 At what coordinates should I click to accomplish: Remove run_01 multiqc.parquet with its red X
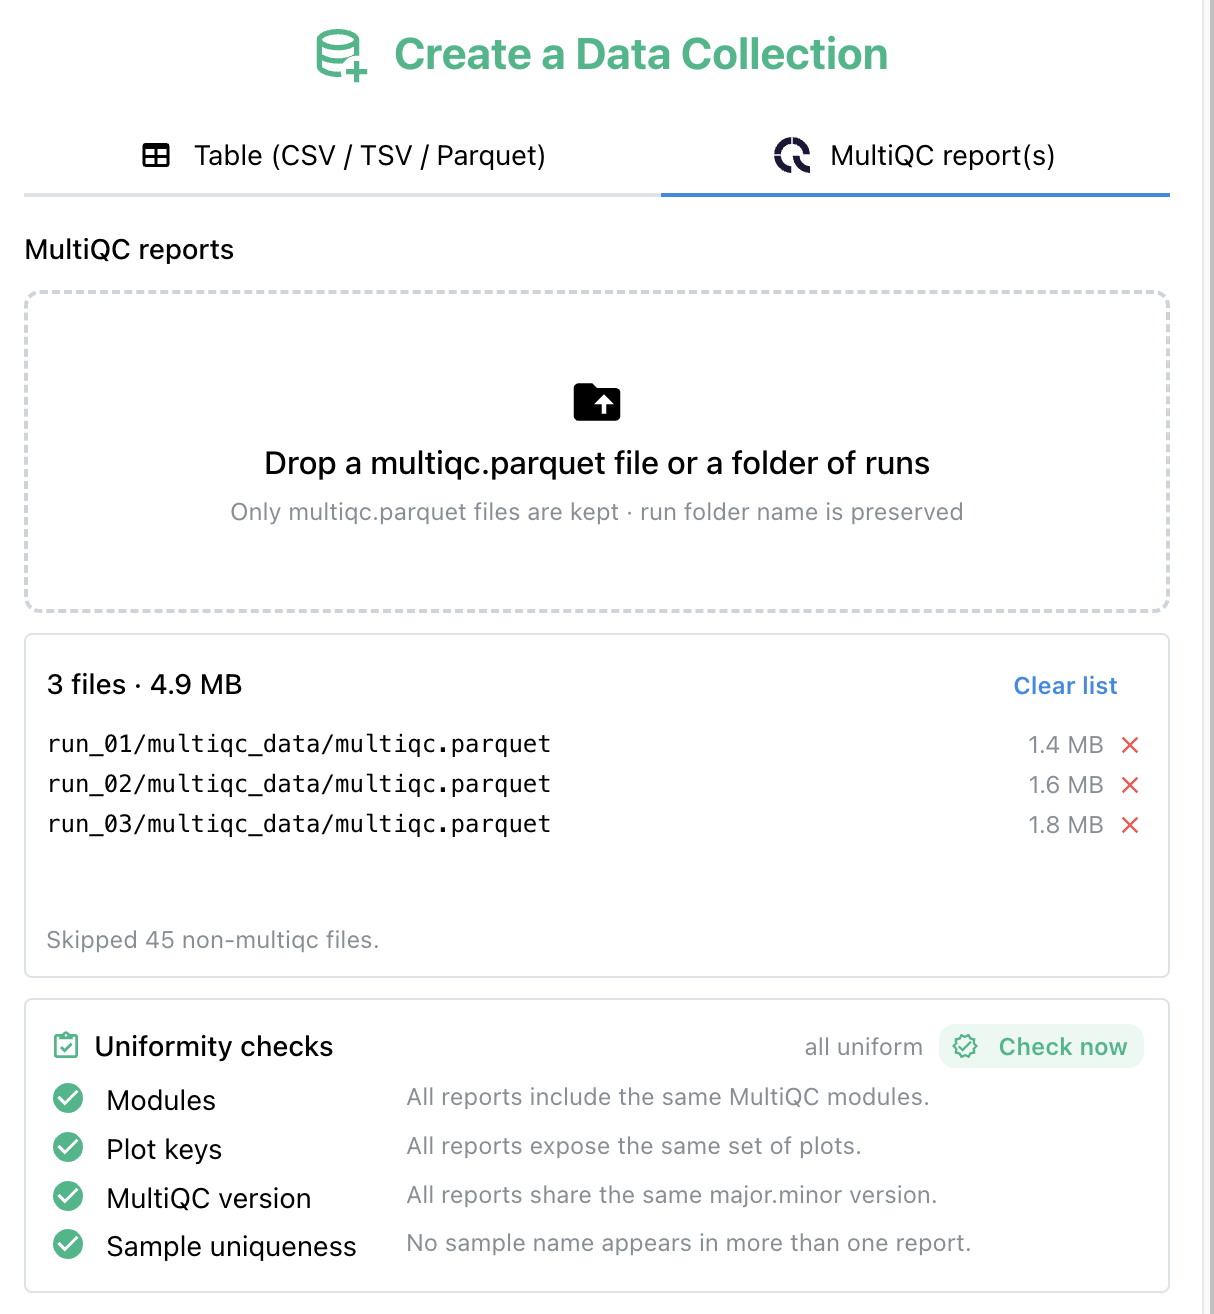1130,745
